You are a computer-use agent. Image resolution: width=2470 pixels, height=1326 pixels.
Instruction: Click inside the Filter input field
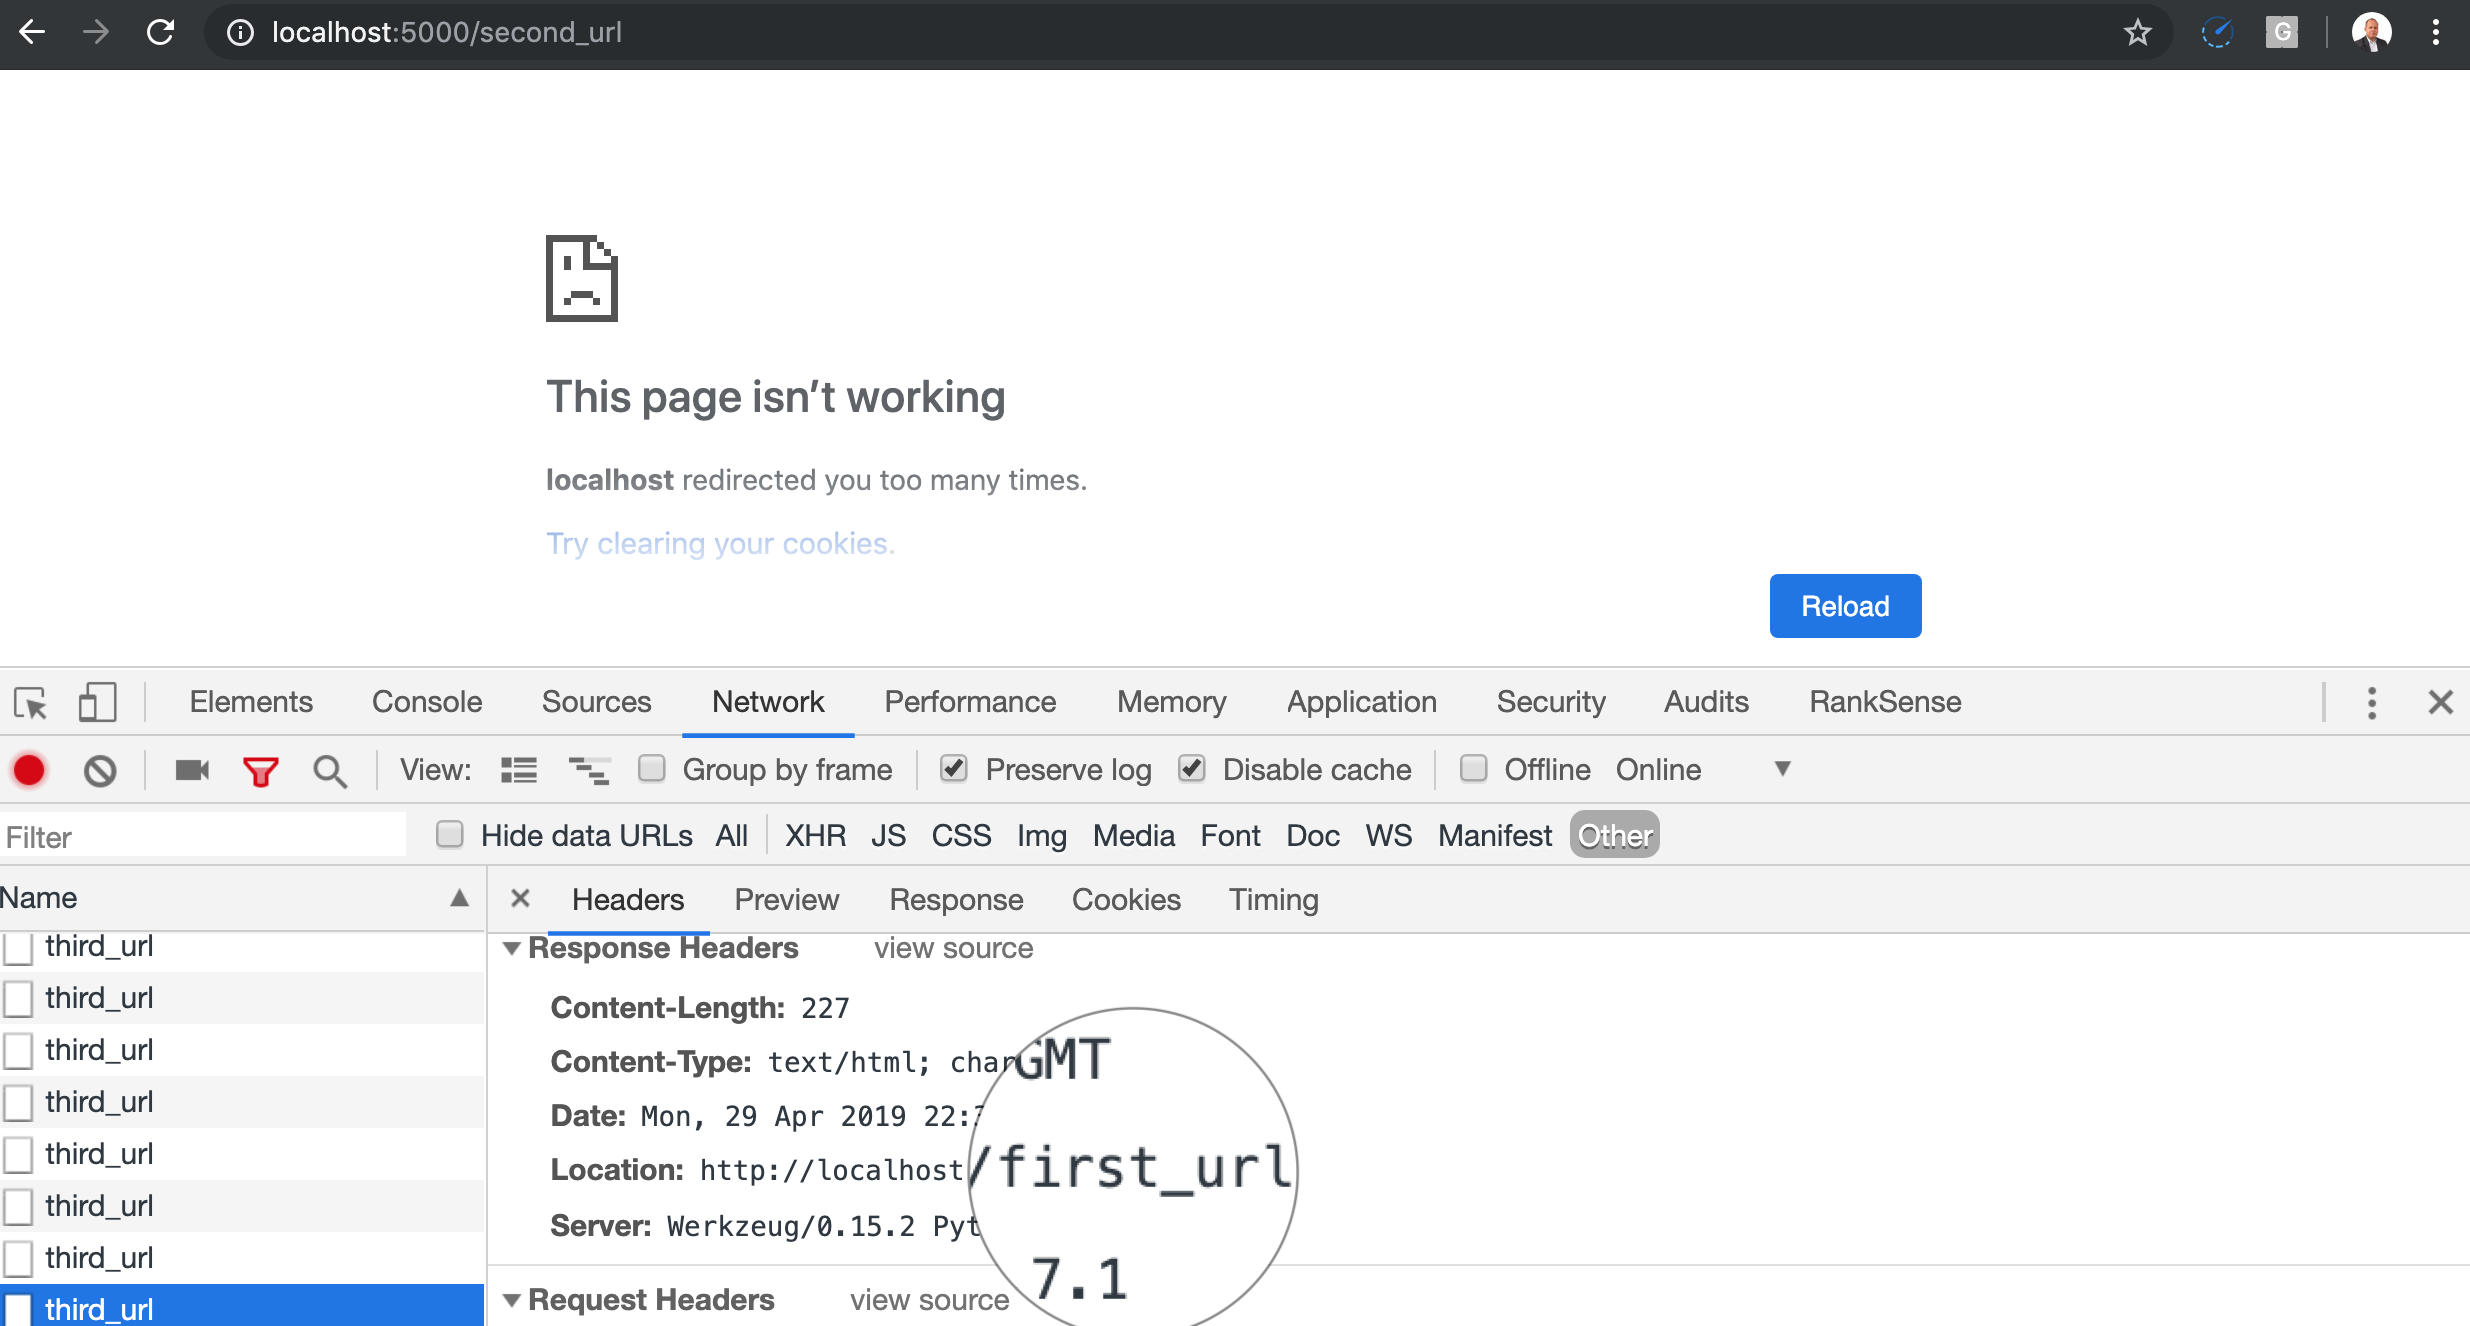pos(200,836)
